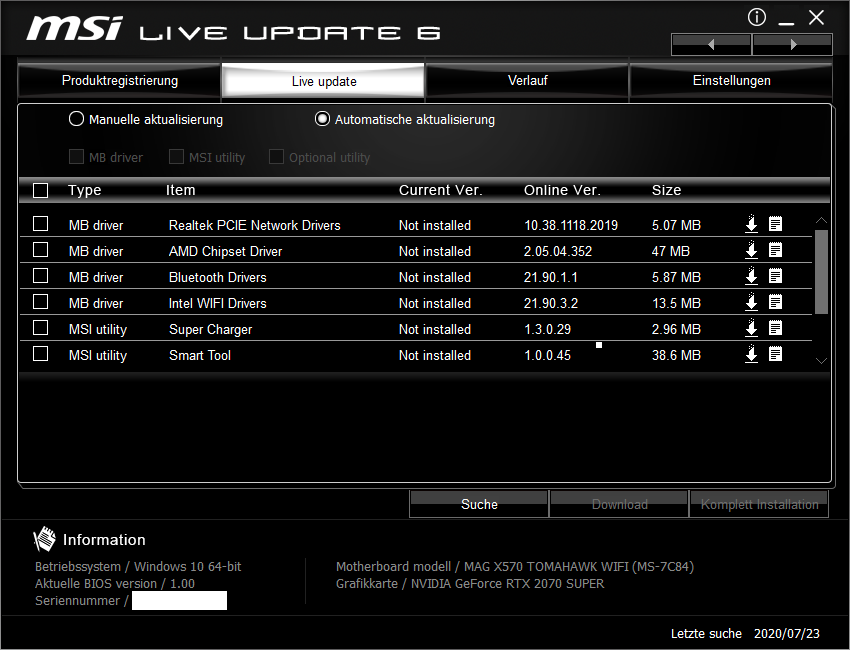Click the left arrow navigation button
850x650 pixels.
[711, 44]
